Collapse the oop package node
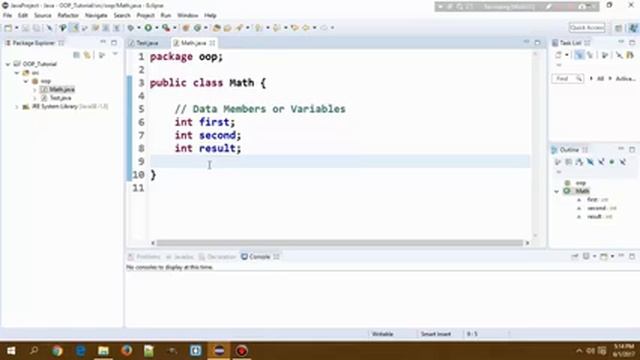The image size is (640, 360). click(x=26, y=81)
